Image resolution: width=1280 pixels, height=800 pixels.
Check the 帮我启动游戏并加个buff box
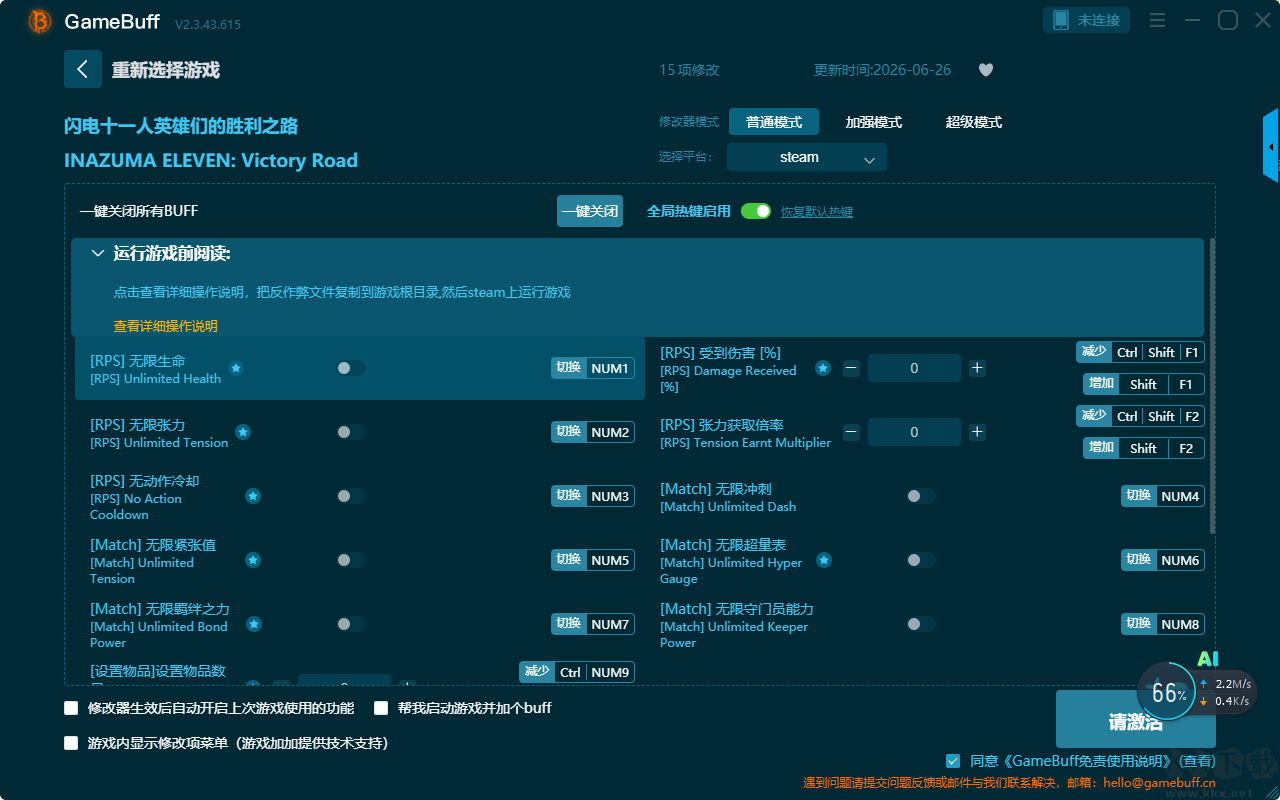[x=381, y=708]
